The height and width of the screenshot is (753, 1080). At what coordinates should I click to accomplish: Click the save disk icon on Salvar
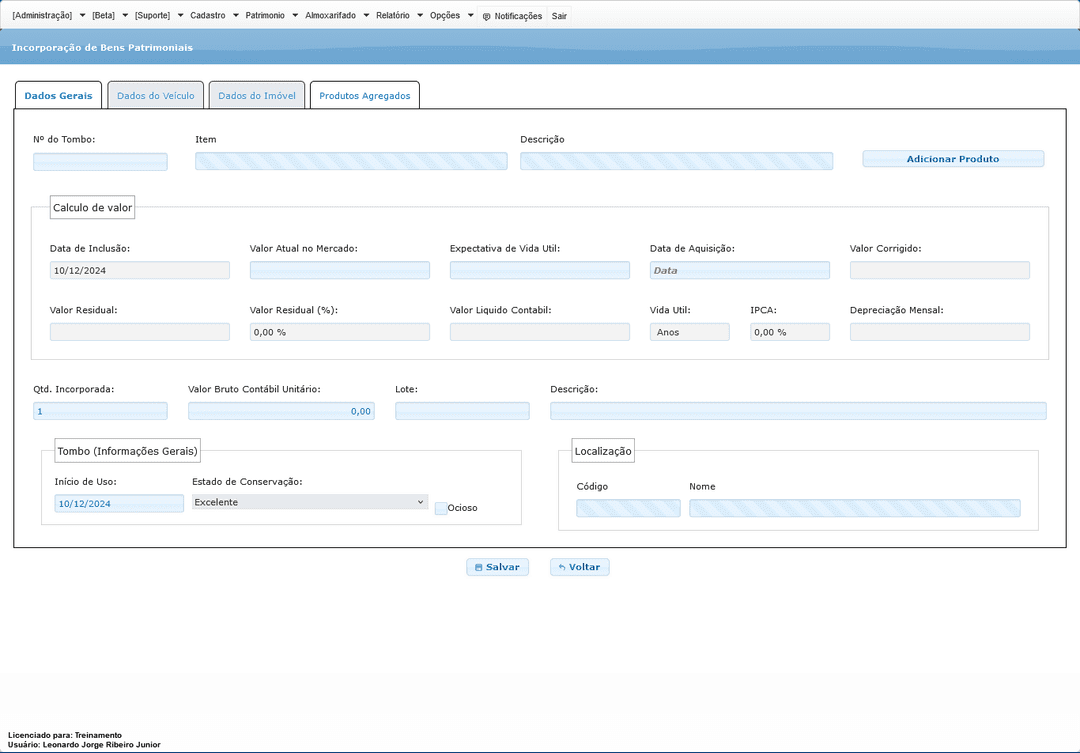(479, 568)
